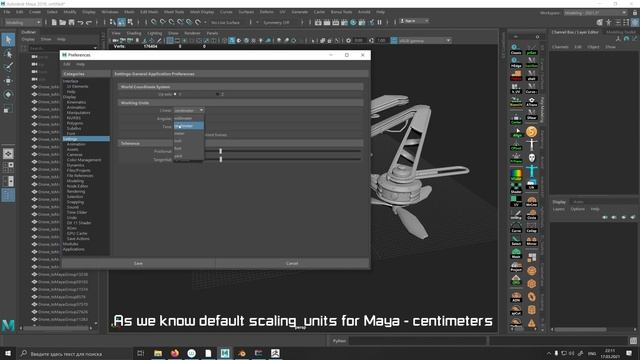This screenshot has height=360, width=640.
Task: Select the Rotate tool in the toolbox
Action: [8, 95]
